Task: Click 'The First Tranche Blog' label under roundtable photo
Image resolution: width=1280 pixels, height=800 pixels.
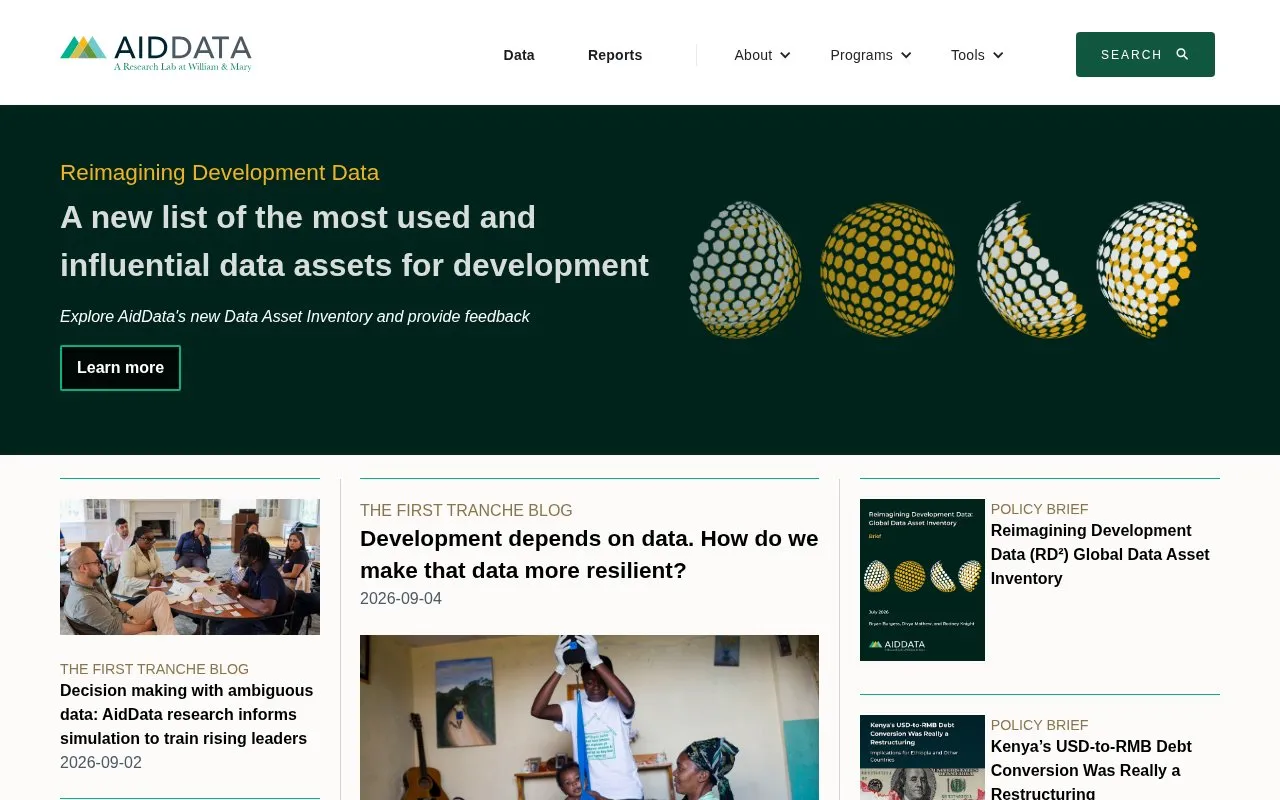Action: tap(154, 669)
